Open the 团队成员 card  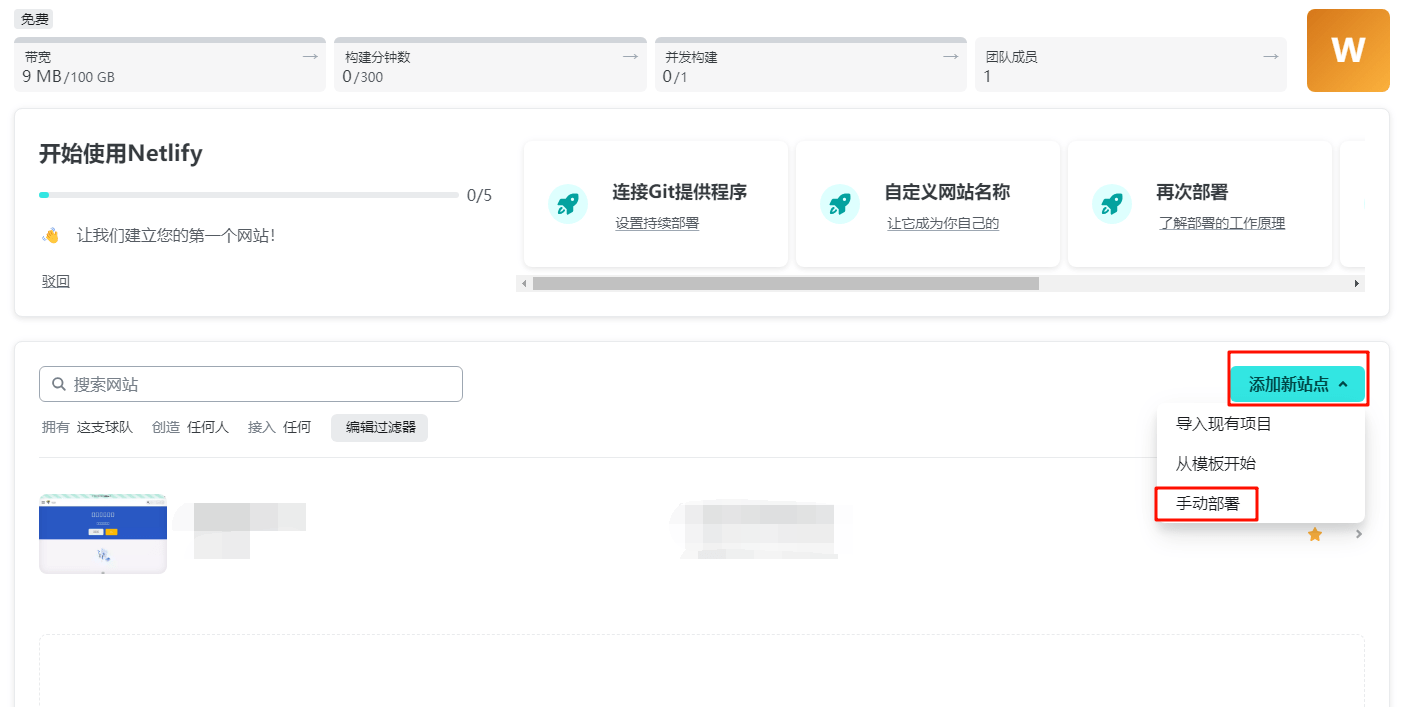tap(1131, 65)
